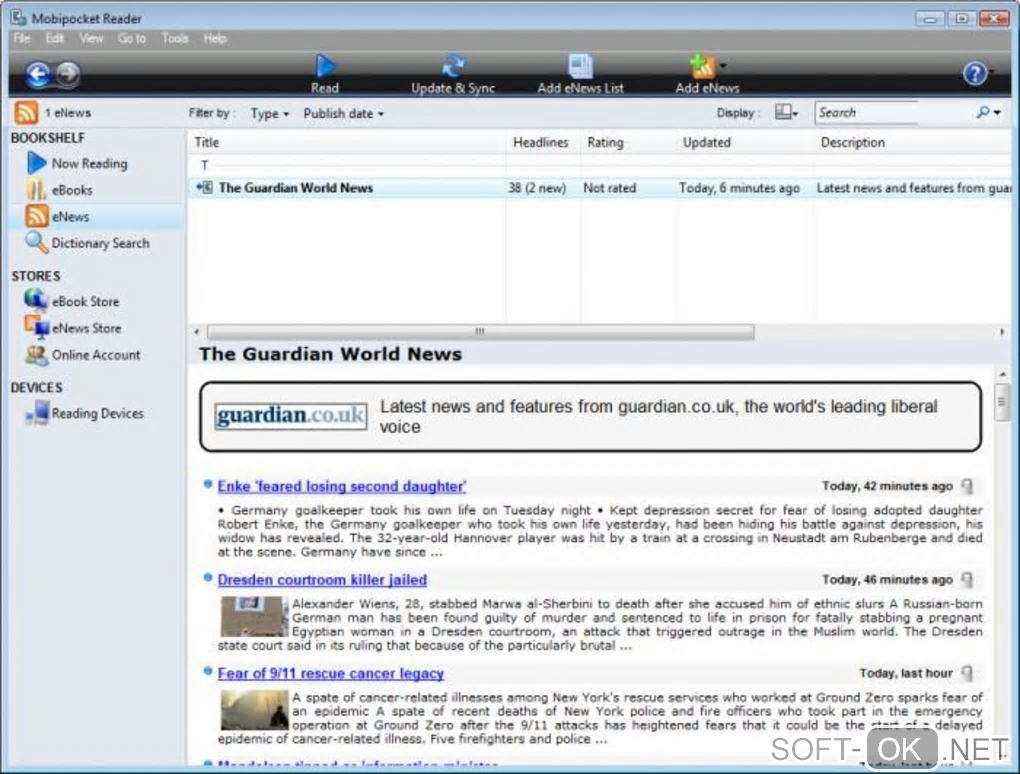The height and width of the screenshot is (774, 1020).
Task: Click the Mobipocket Reader title bar icon
Action: [18, 18]
